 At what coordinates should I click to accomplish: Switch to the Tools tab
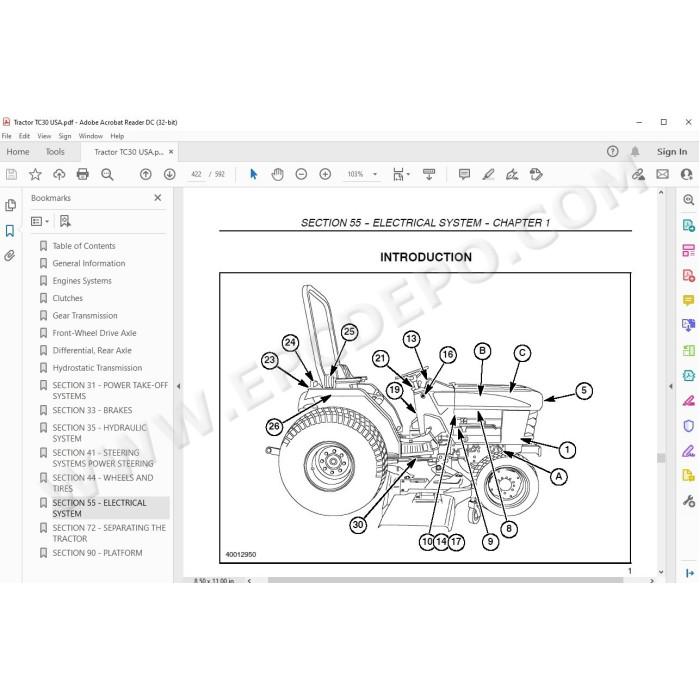click(x=55, y=152)
